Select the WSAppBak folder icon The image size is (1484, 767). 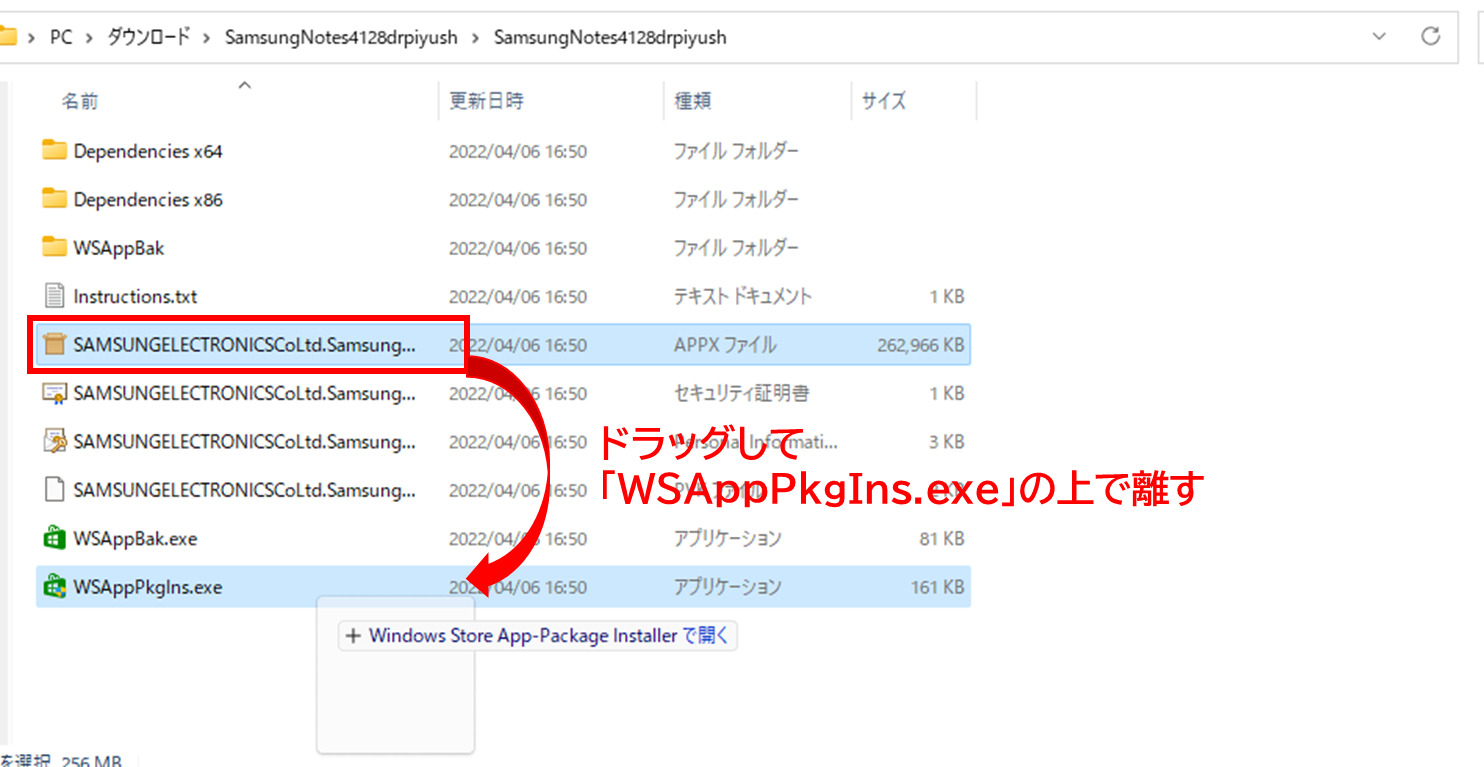tap(54, 247)
